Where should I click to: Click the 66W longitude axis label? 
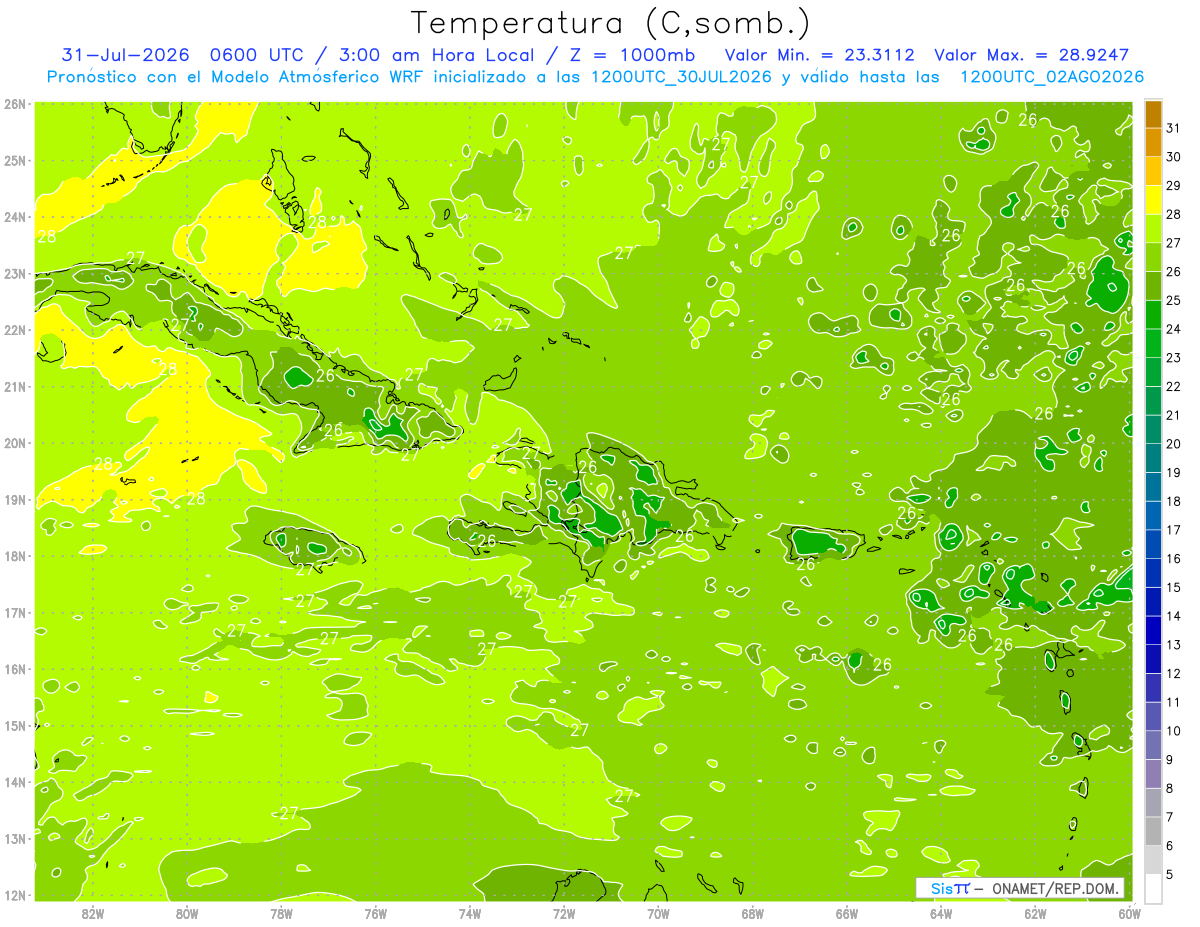click(x=847, y=913)
